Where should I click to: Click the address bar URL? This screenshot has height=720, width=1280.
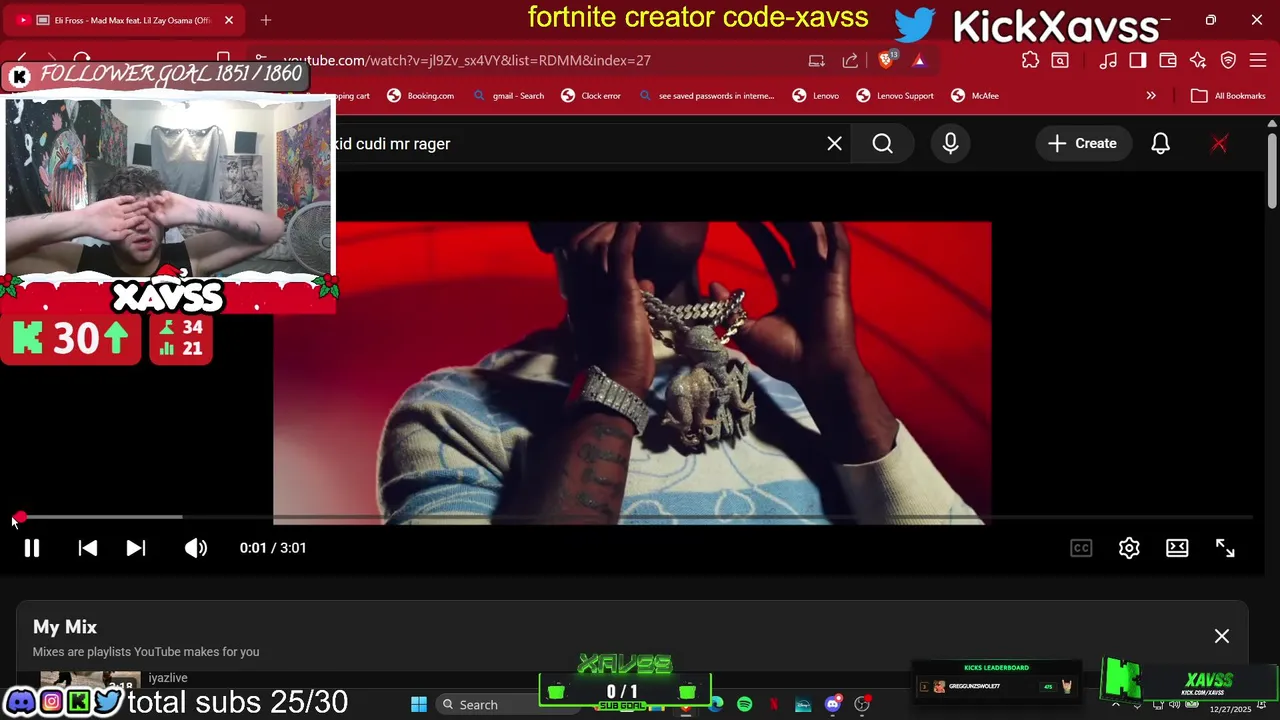tap(467, 60)
